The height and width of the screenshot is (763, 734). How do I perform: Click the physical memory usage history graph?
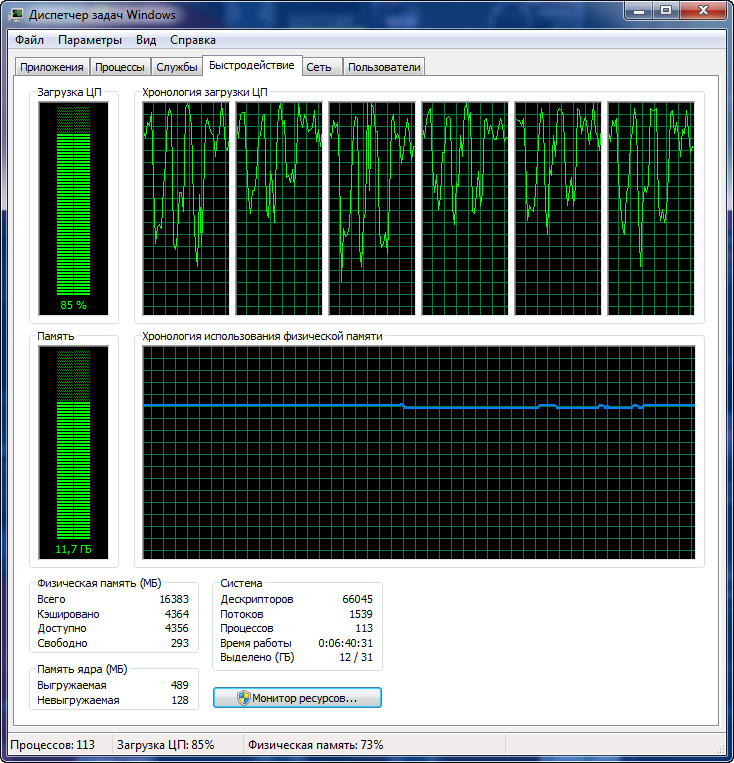coord(419,453)
